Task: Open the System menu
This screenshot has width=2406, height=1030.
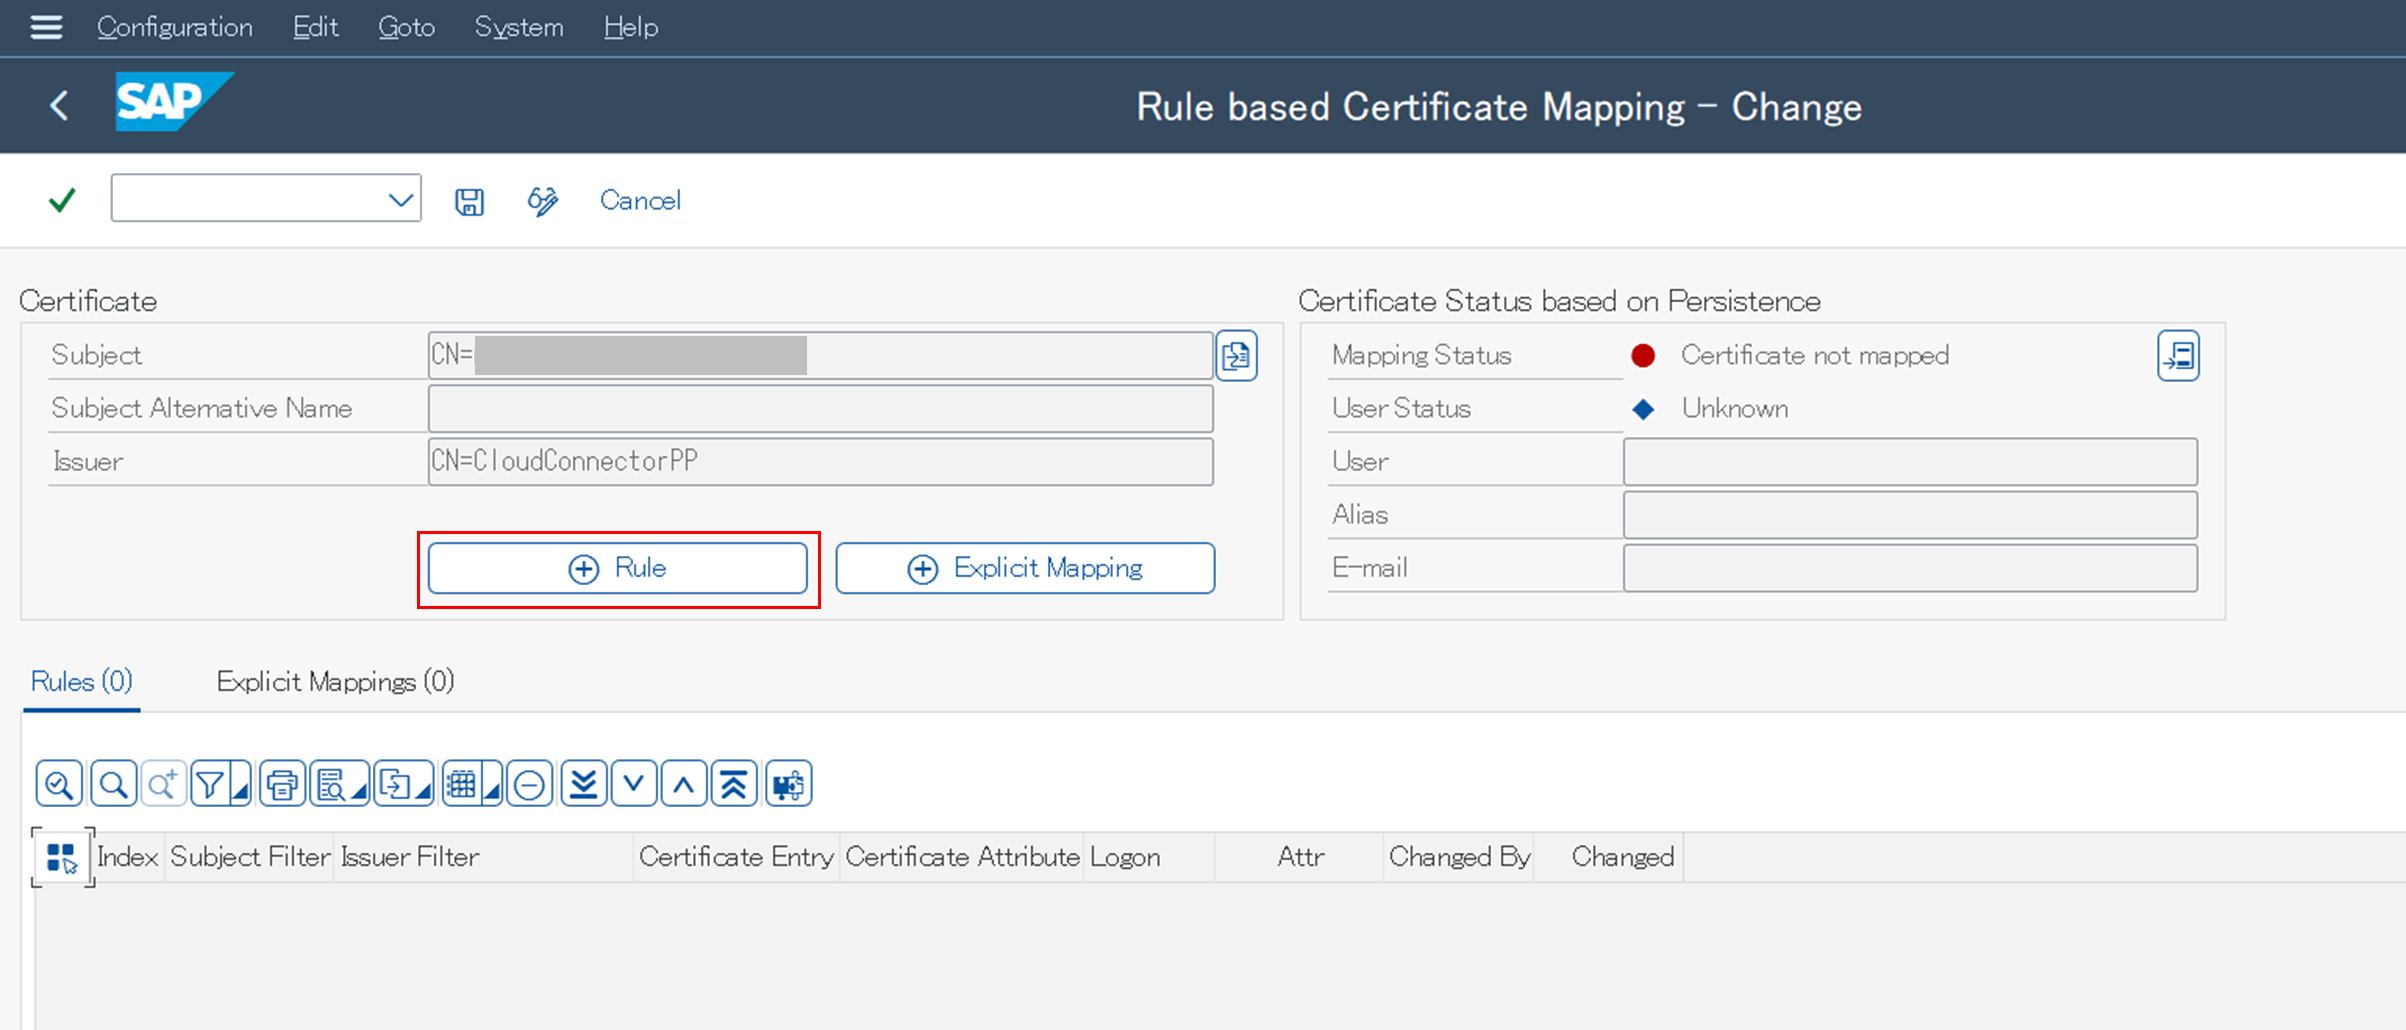Action: pyautogui.click(x=519, y=27)
